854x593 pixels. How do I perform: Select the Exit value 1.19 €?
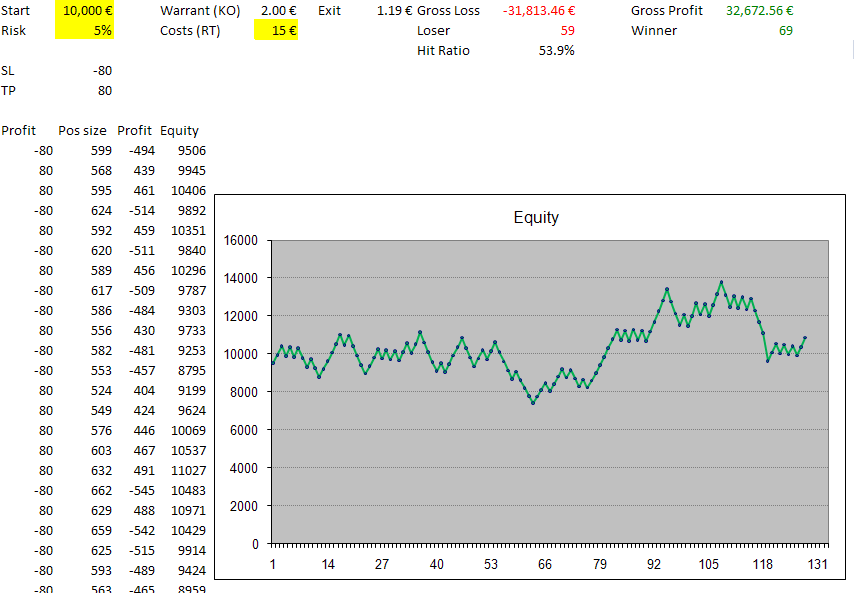click(394, 10)
